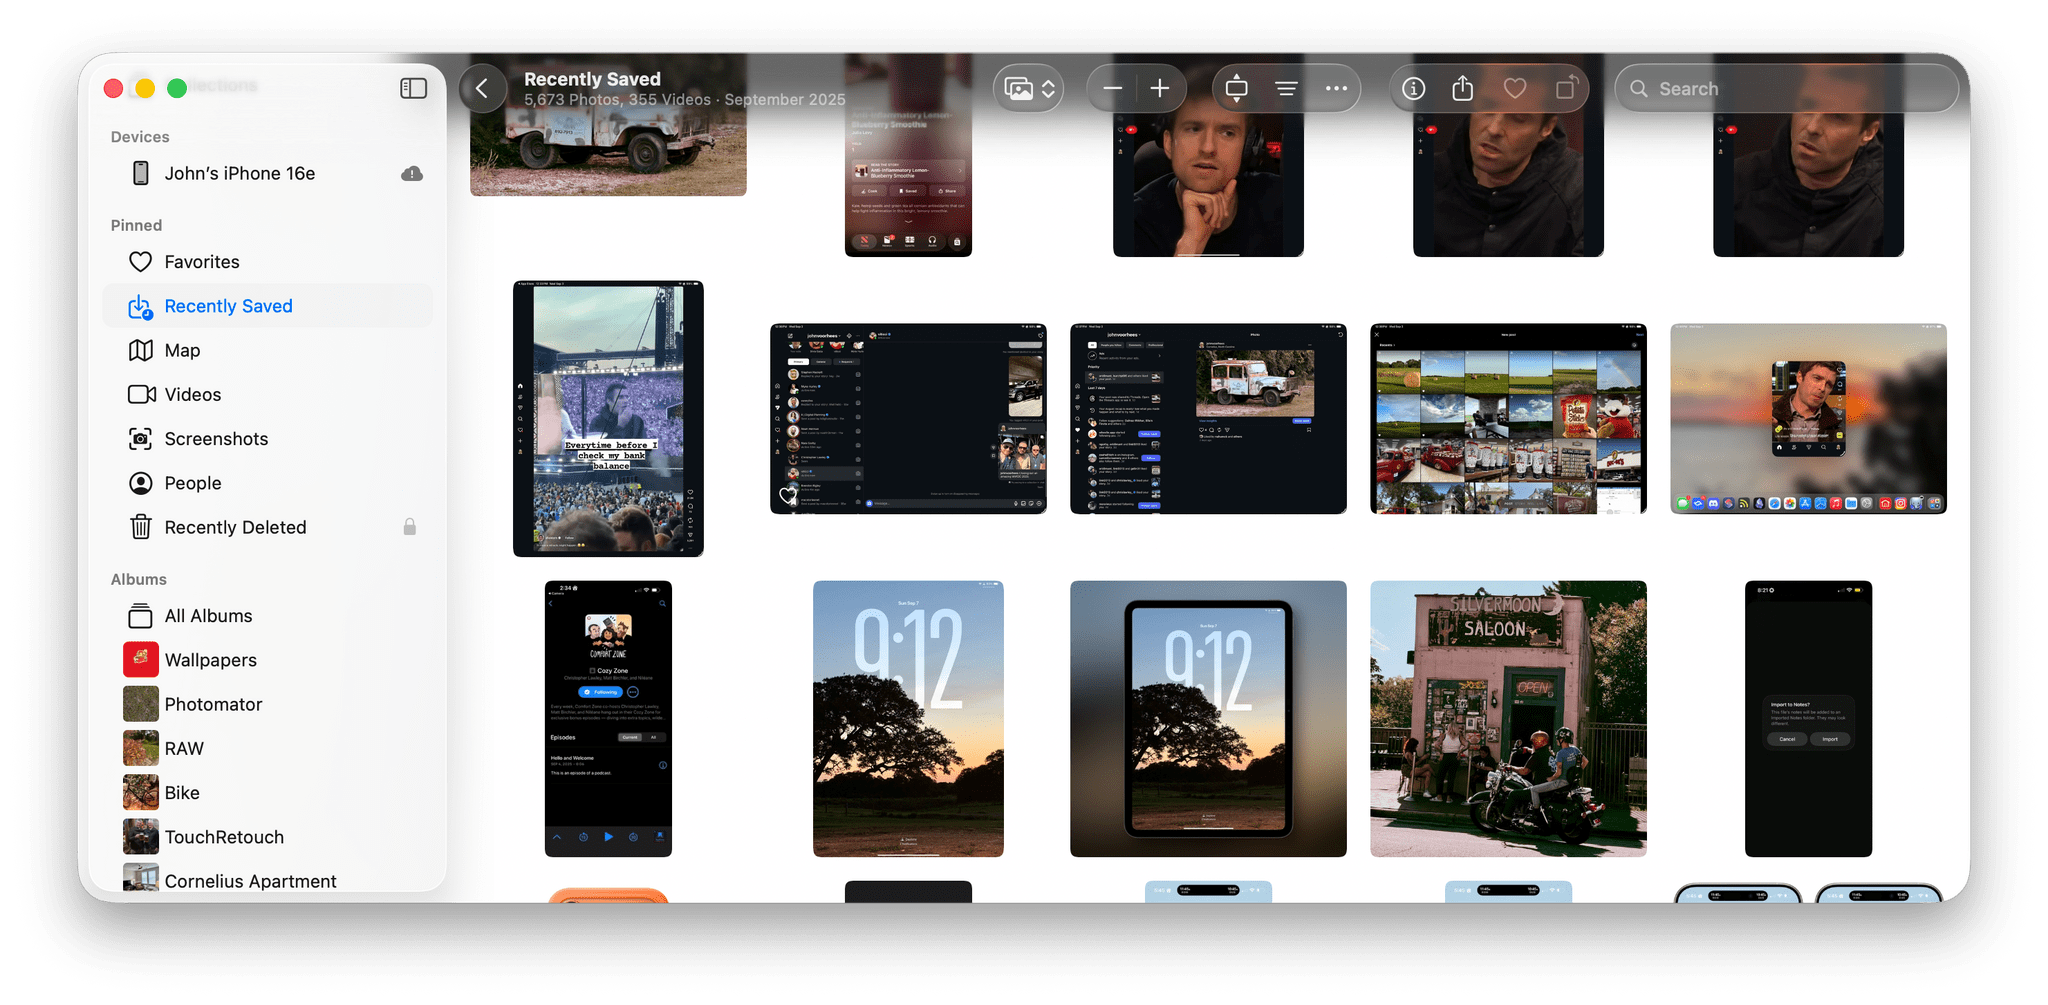The image size is (2048, 1005).
Task: Click the Favorites heart icon in sidebar
Action: [x=141, y=262]
